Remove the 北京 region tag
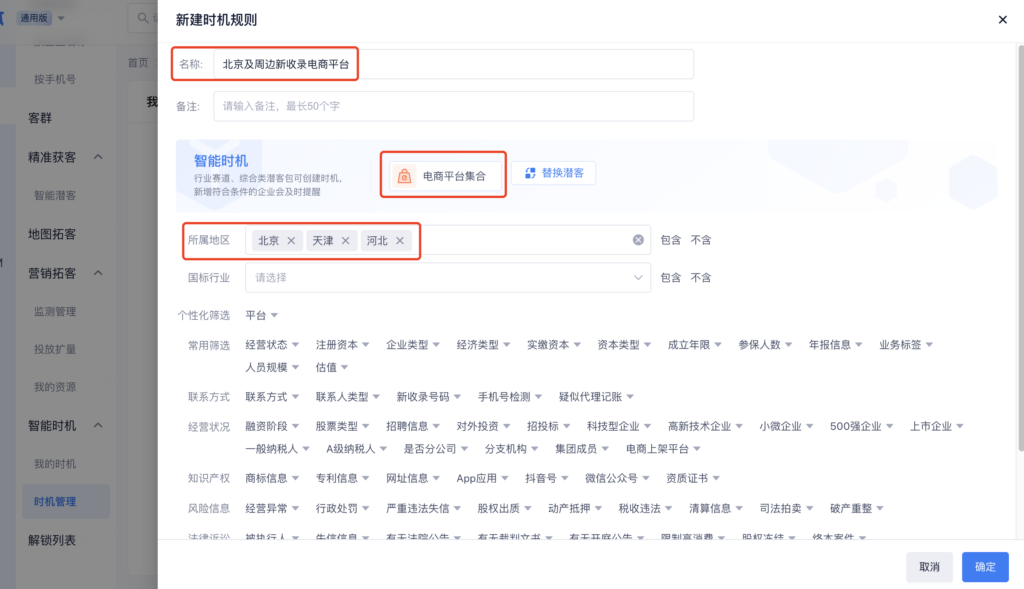 click(291, 241)
